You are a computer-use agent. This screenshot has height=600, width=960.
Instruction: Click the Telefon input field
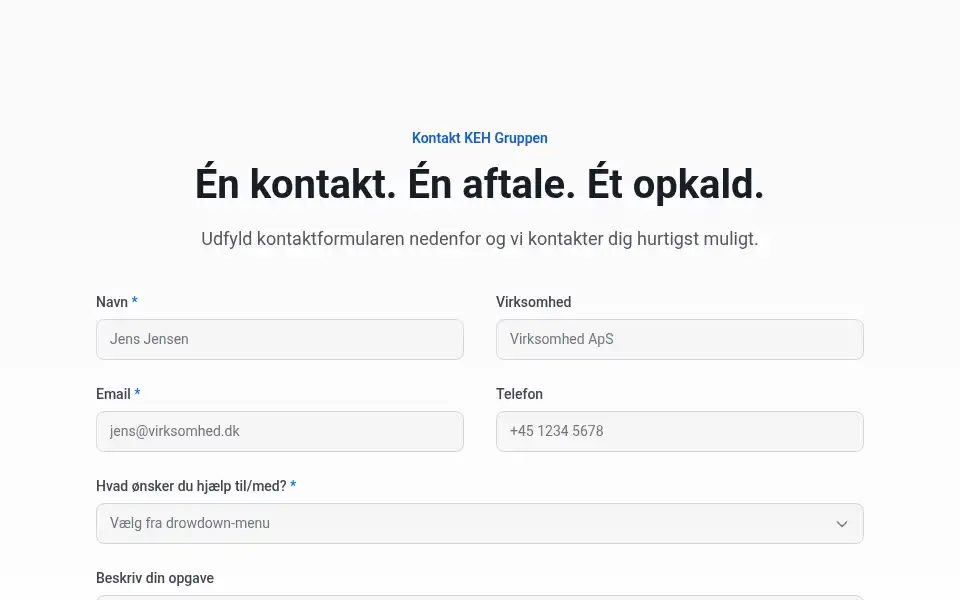point(680,431)
